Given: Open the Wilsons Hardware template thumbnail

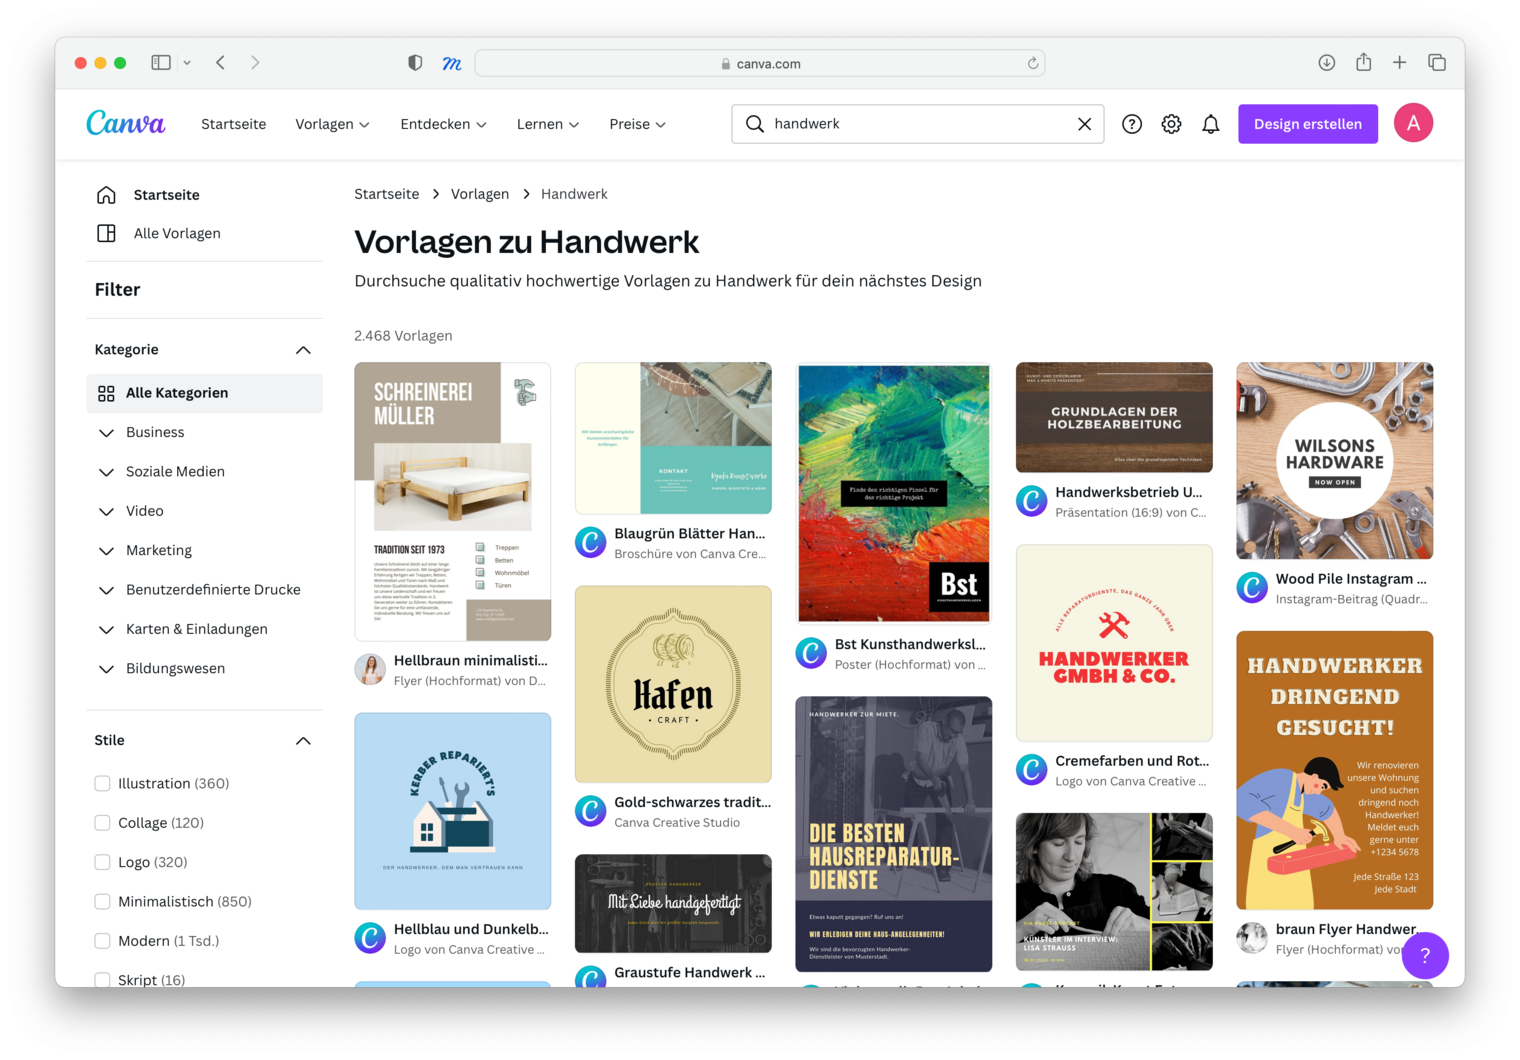Looking at the screenshot, I should point(1334,461).
